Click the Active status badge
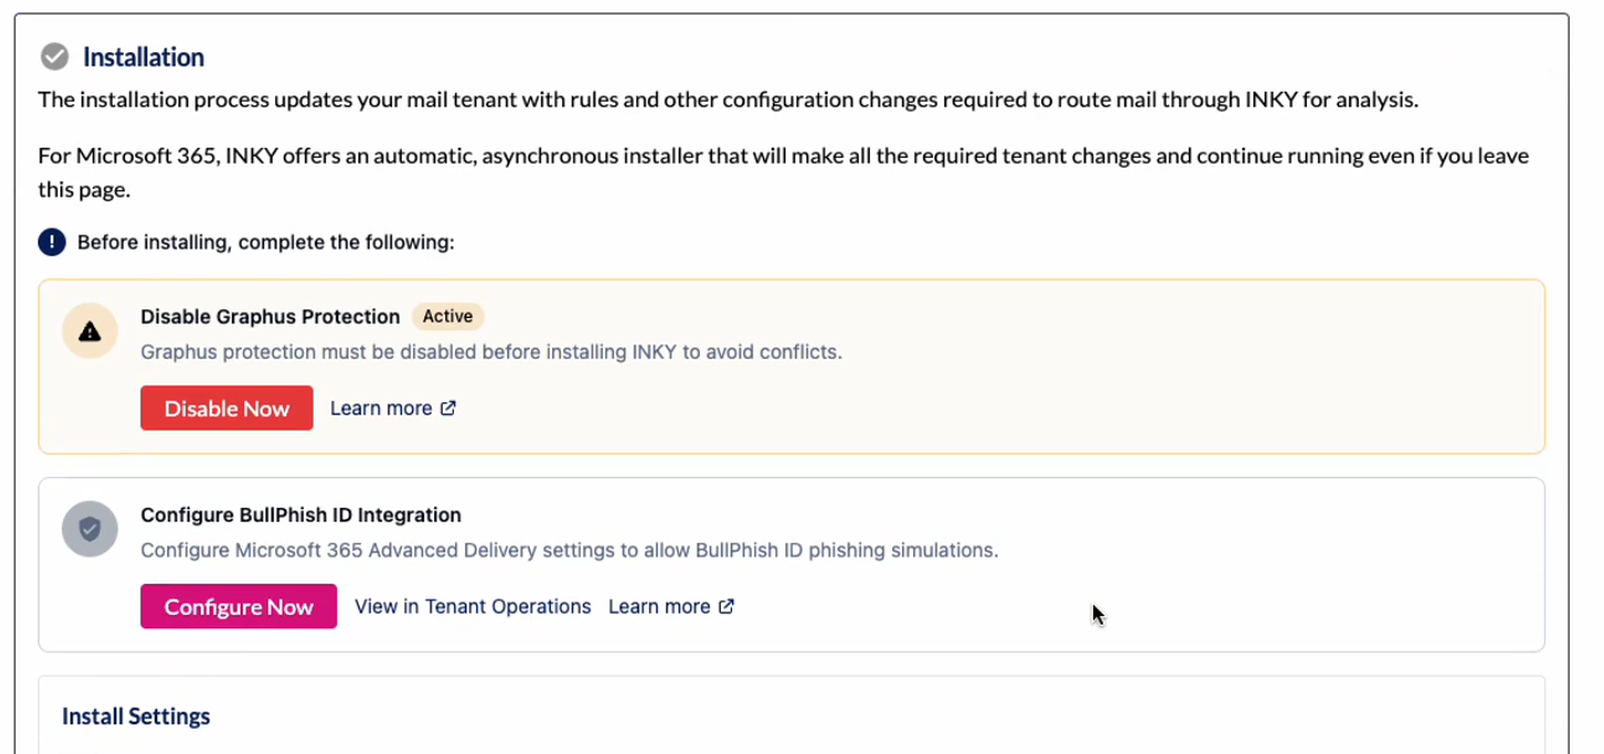The height and width of the screenshot is (754, 1604). pyautogui.click(x=447, y=316)
